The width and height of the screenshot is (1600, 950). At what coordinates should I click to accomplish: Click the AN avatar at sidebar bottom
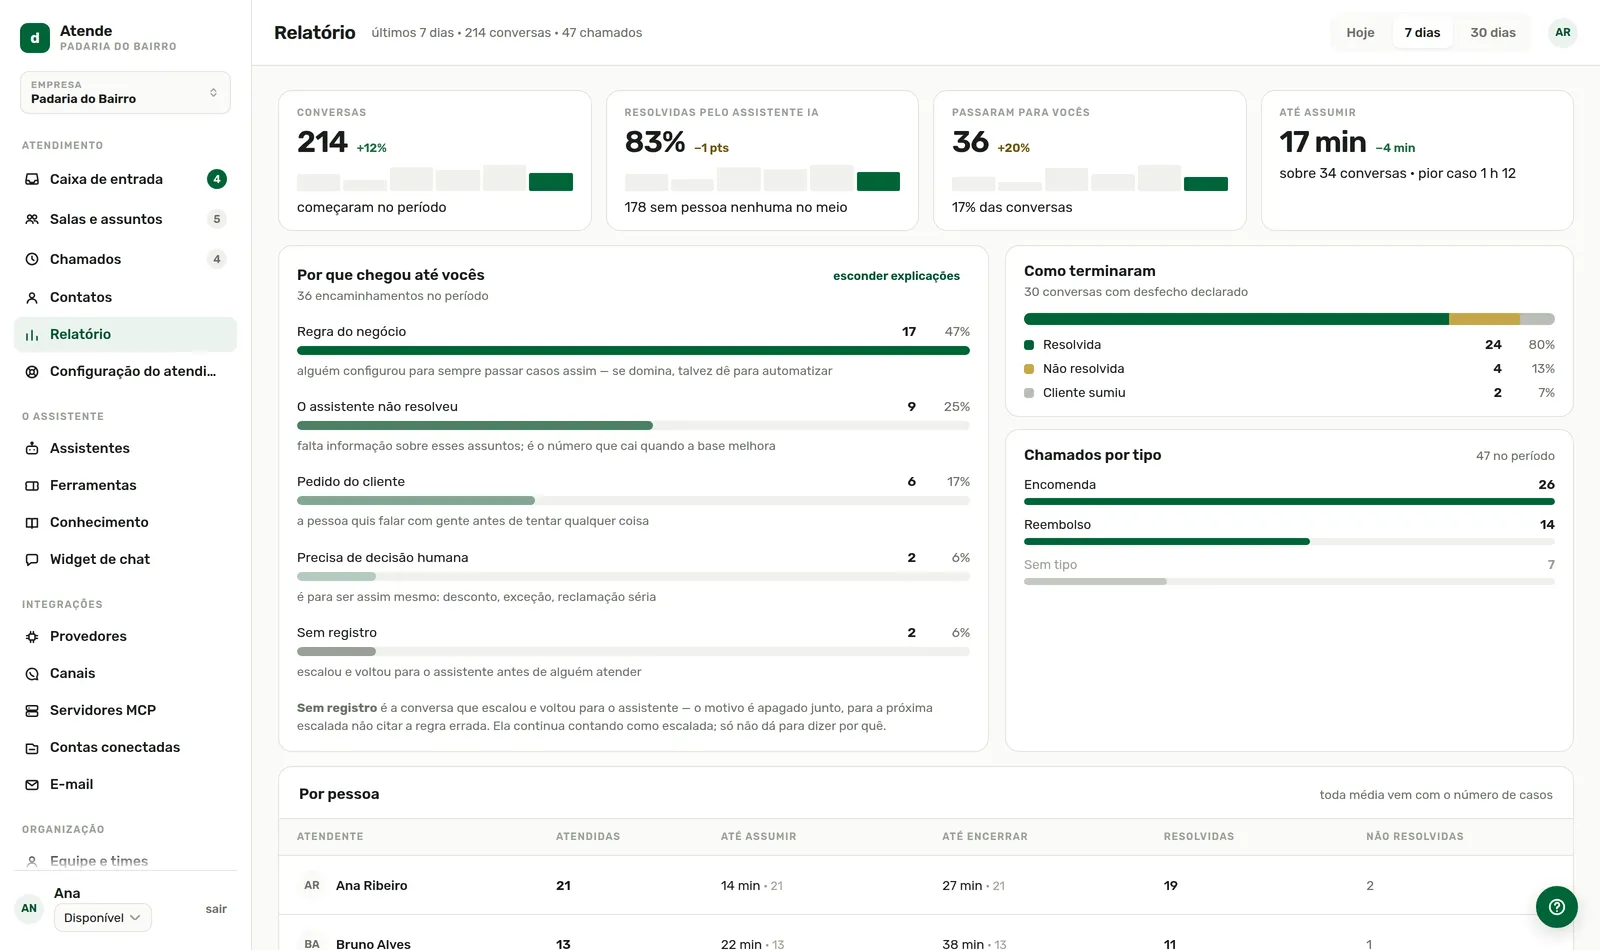coord(29,908)
